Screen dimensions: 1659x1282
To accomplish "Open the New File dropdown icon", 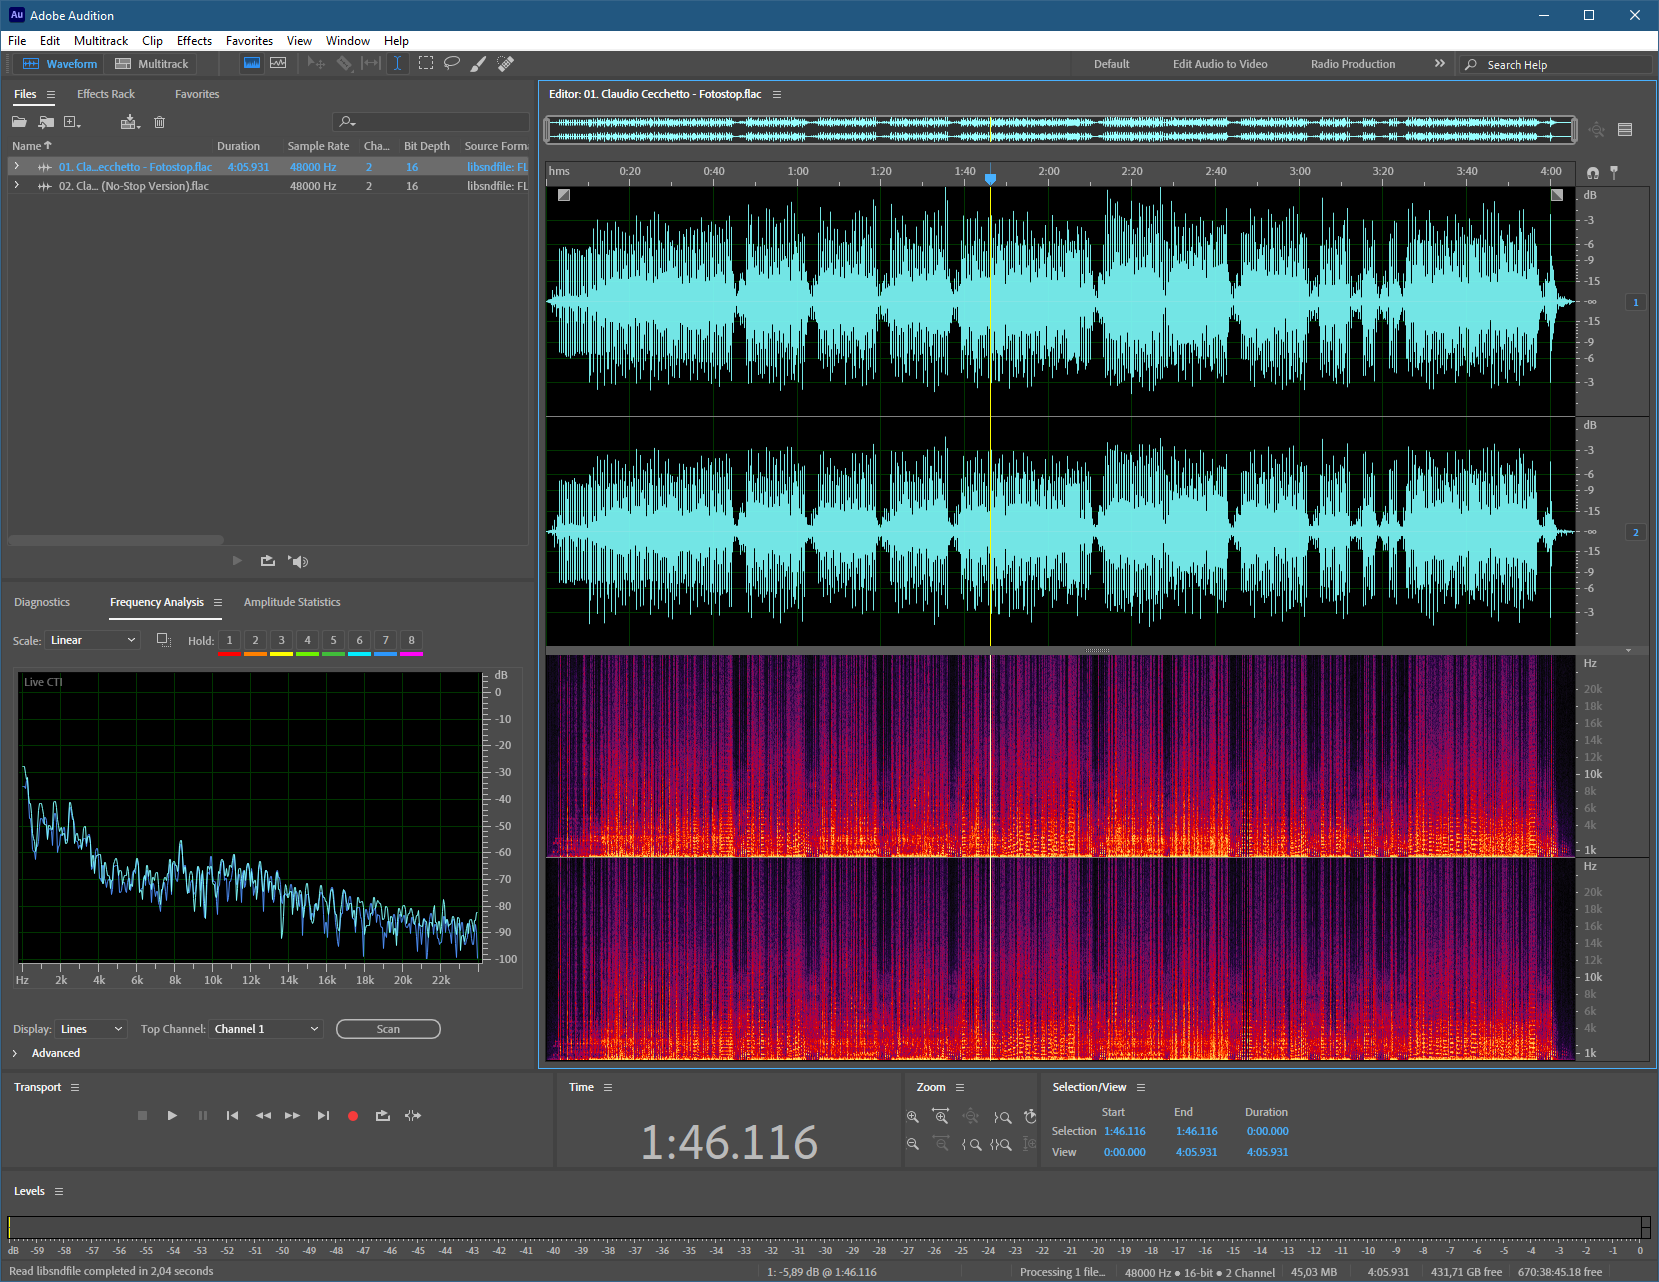I will (72, 122).
